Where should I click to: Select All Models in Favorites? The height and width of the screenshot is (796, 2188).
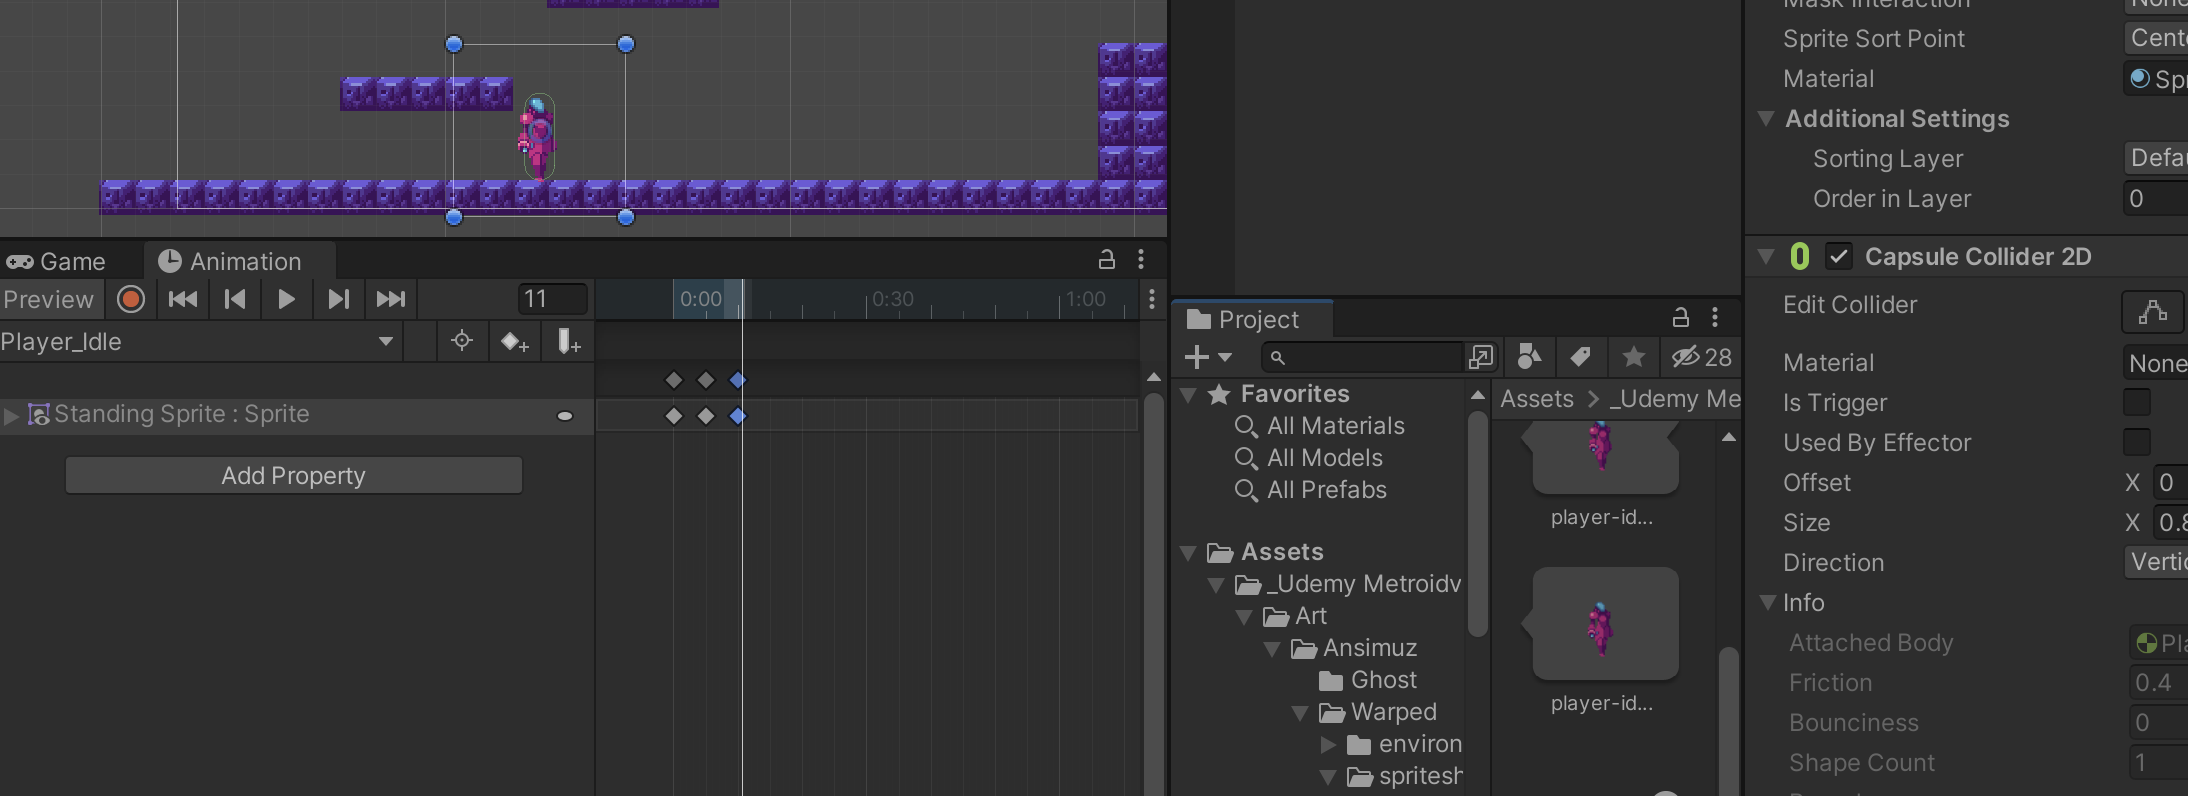point(1324,458)
